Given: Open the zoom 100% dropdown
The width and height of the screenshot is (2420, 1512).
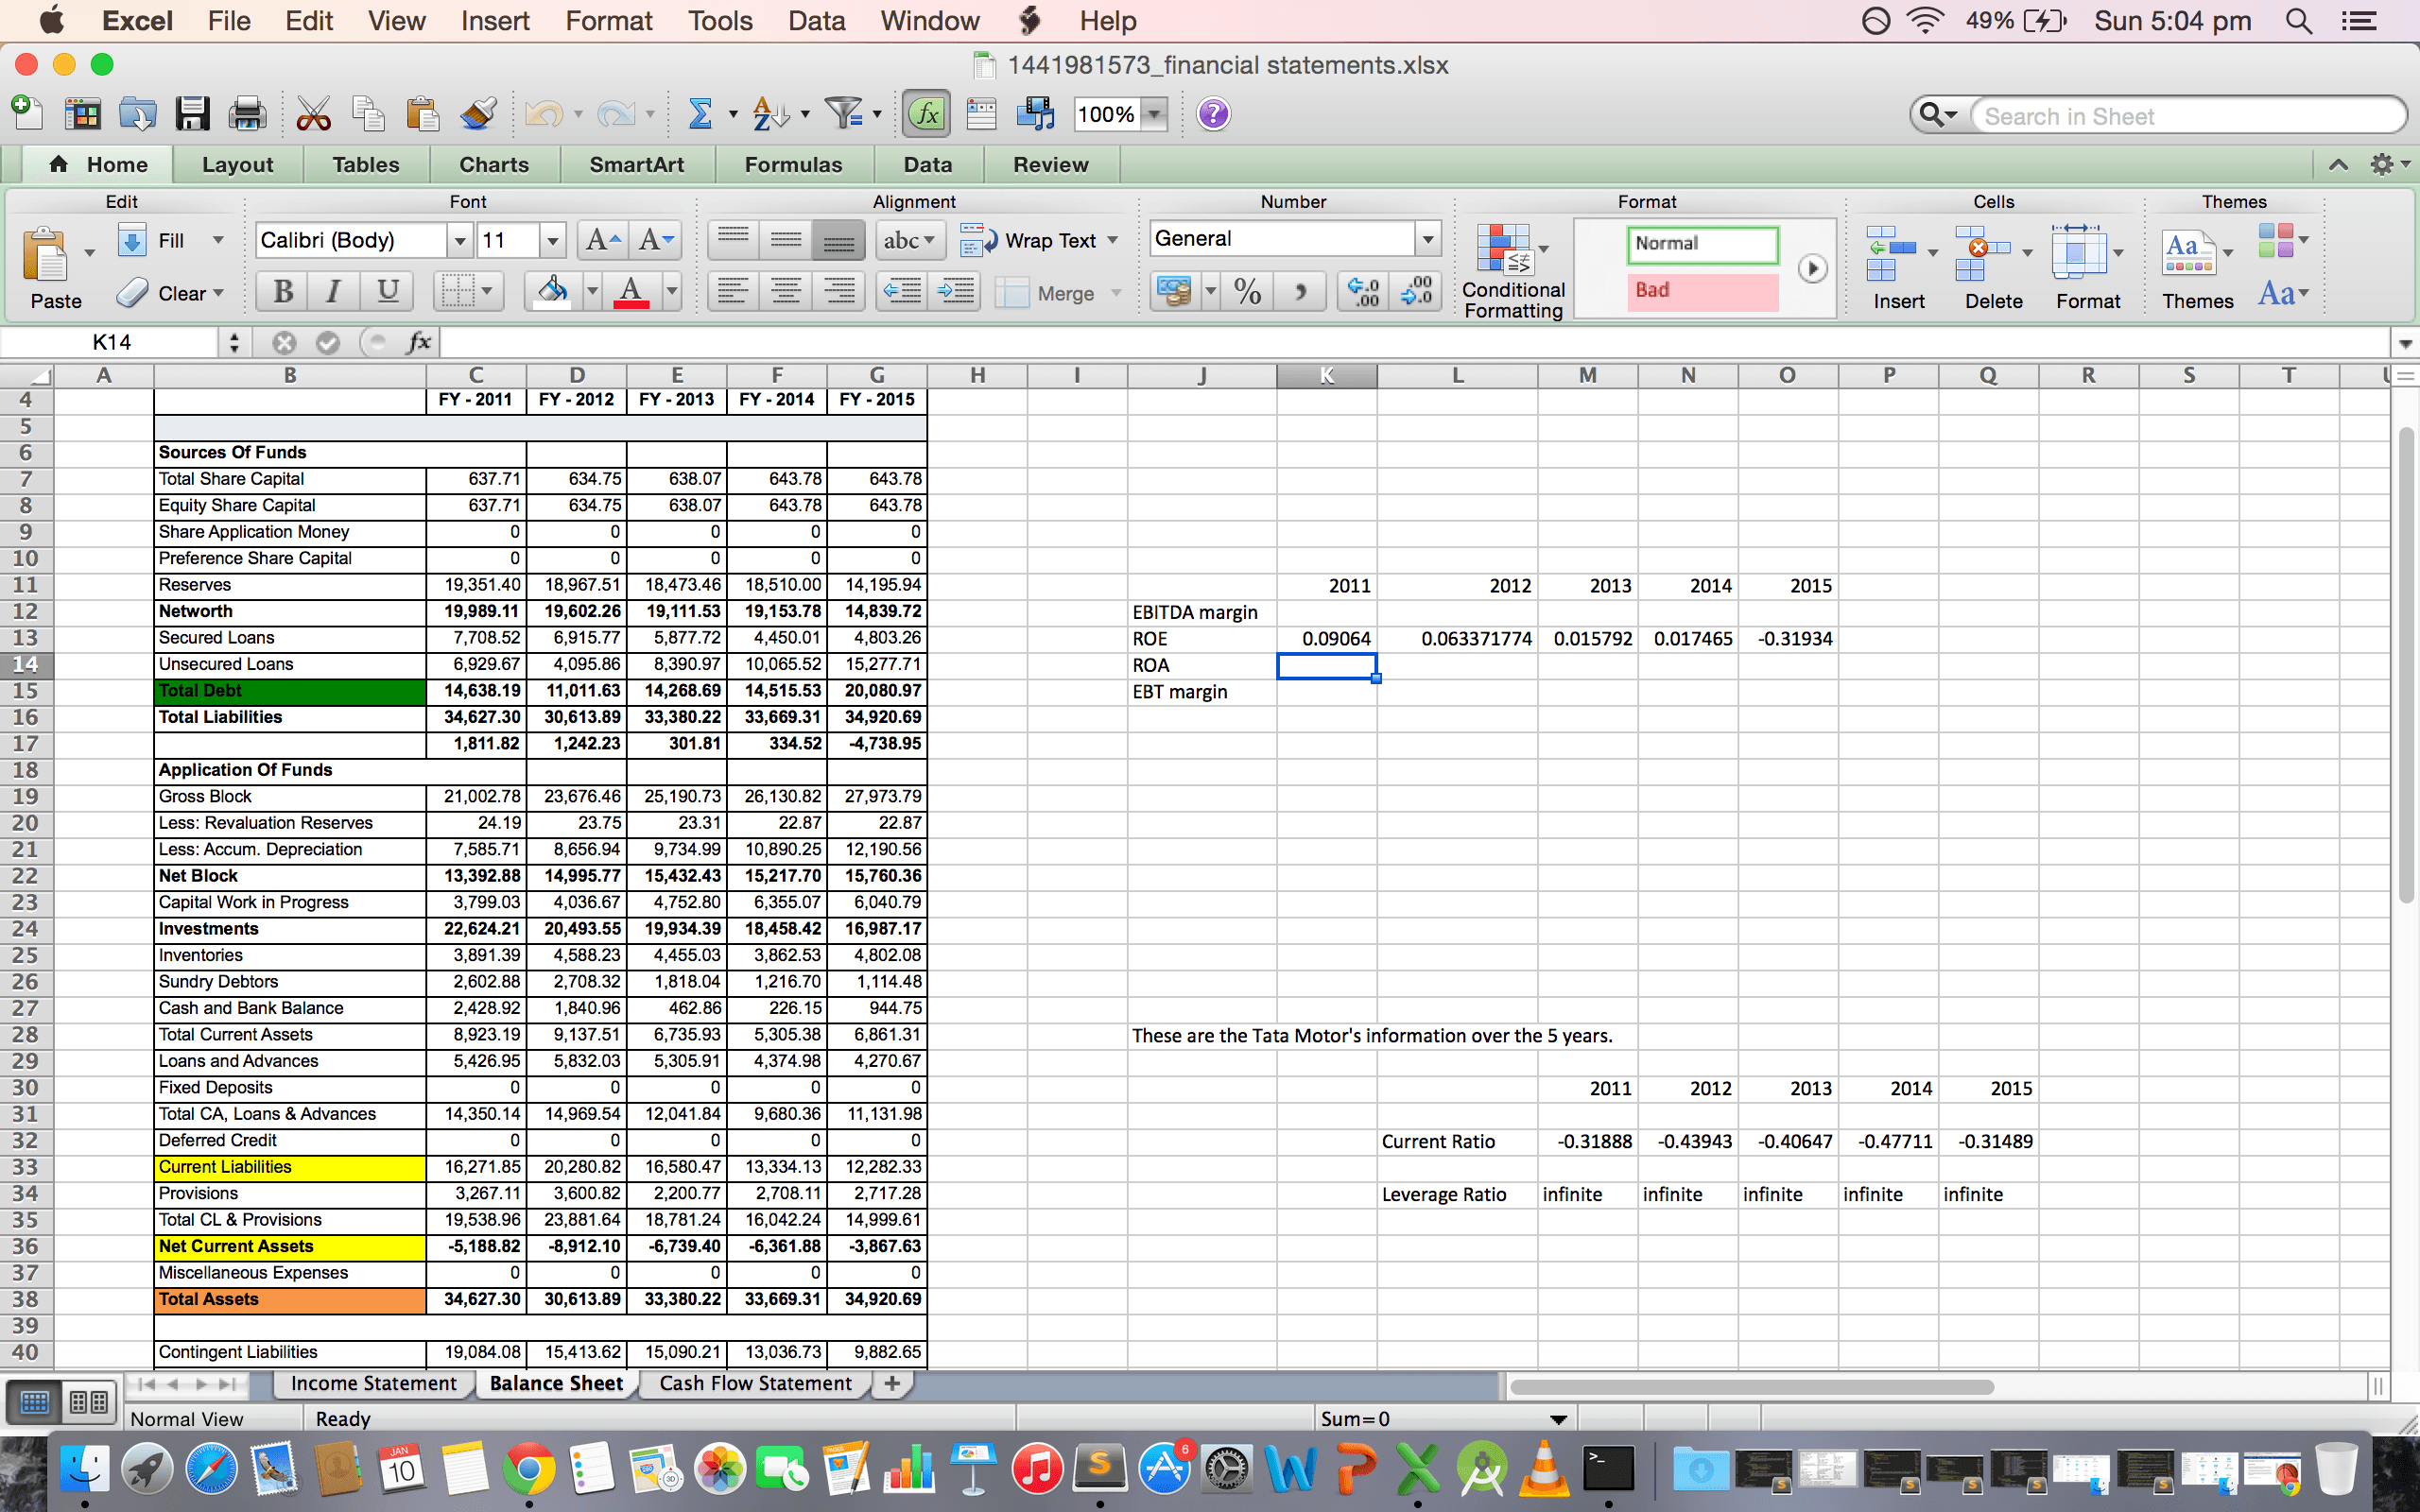Looking at the screenshot, I should [1155, 114].
